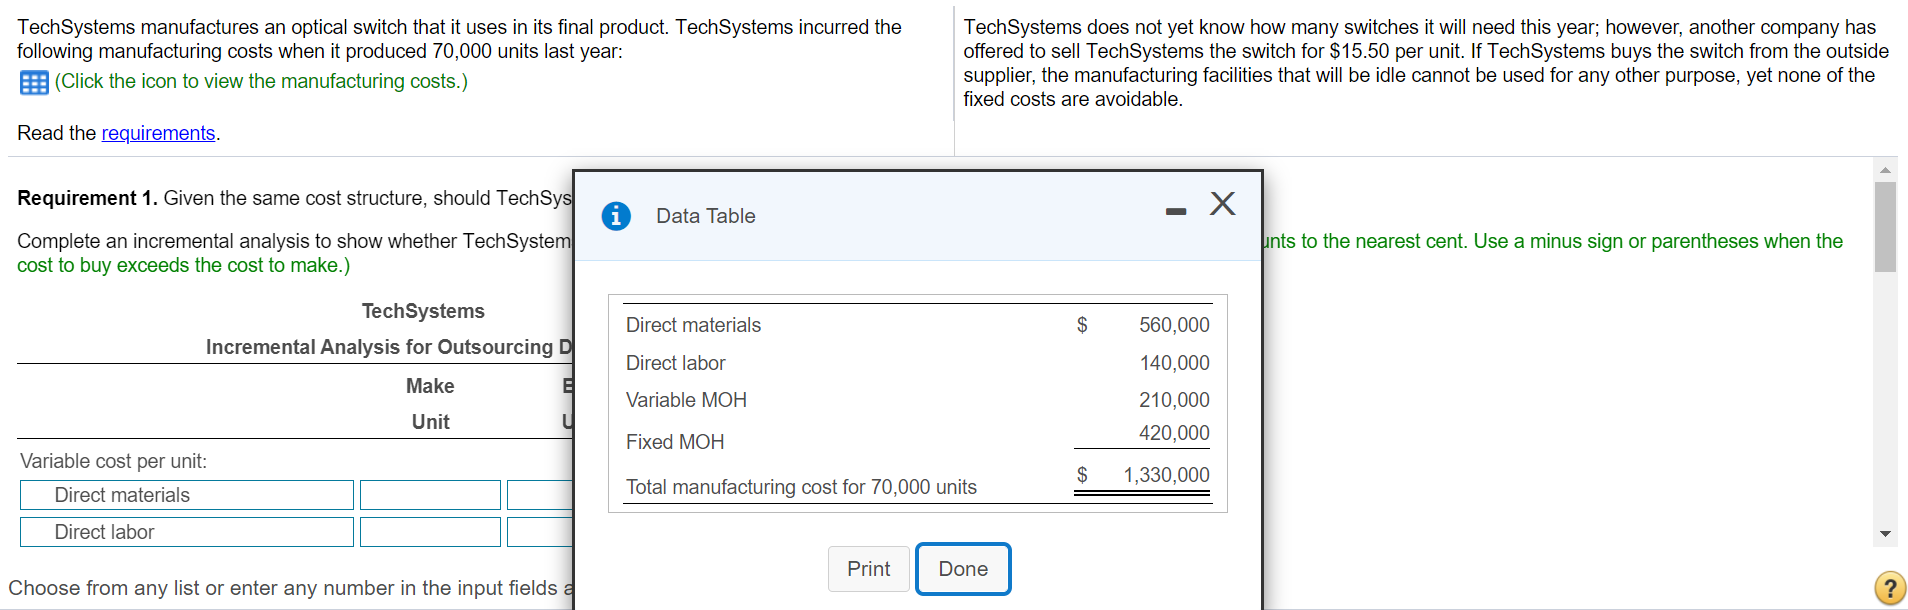
Task: Minimize the Data Table dialog
Action: click(x=1176, y=211)
